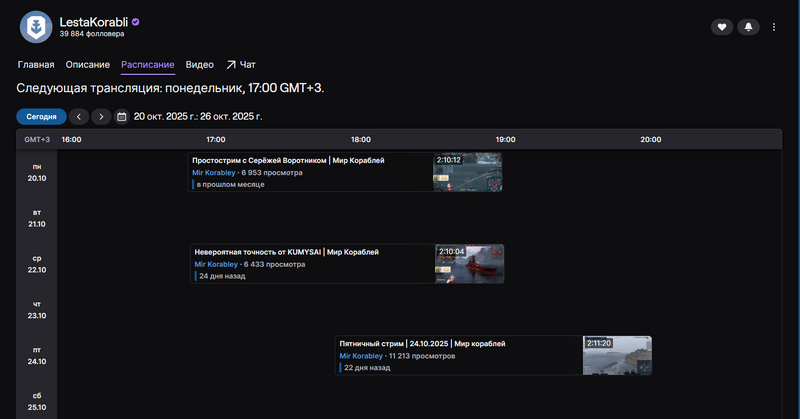This screenshot has height=419, width=800.
Task: Open the Чат popout link
Action: pyautogui.click(x=240, y=65)
